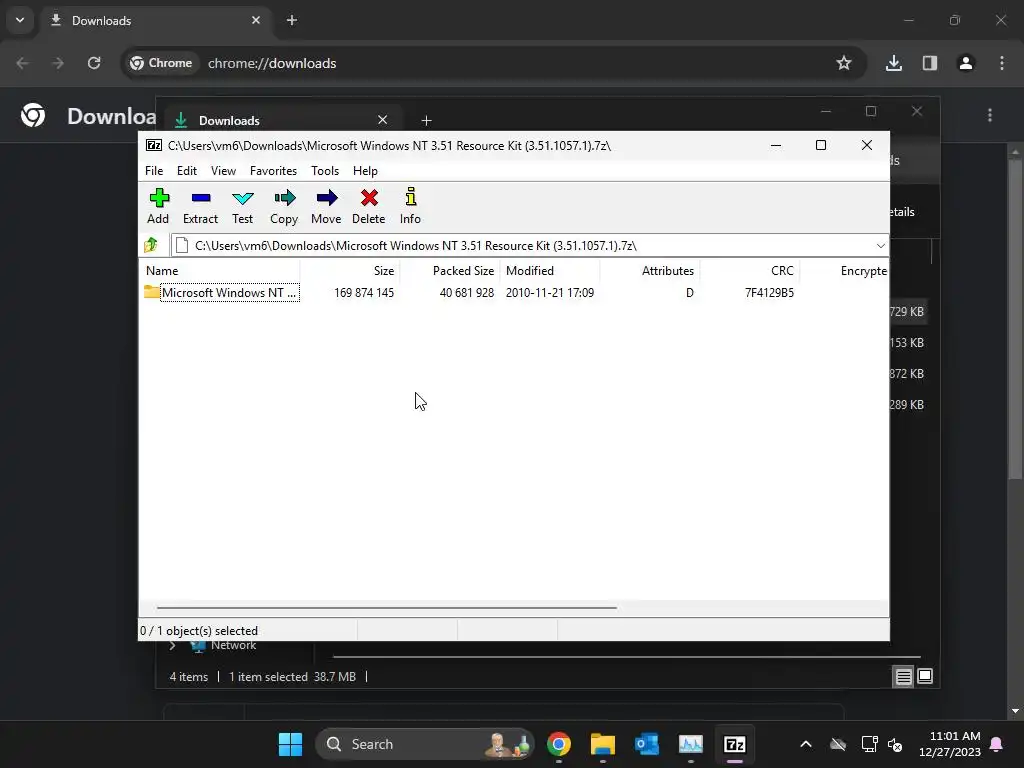Open the 7-Zip taskbar icon
Viewport: 1024px width, 768px height.
pyautogui.click(x=735, y=744)
